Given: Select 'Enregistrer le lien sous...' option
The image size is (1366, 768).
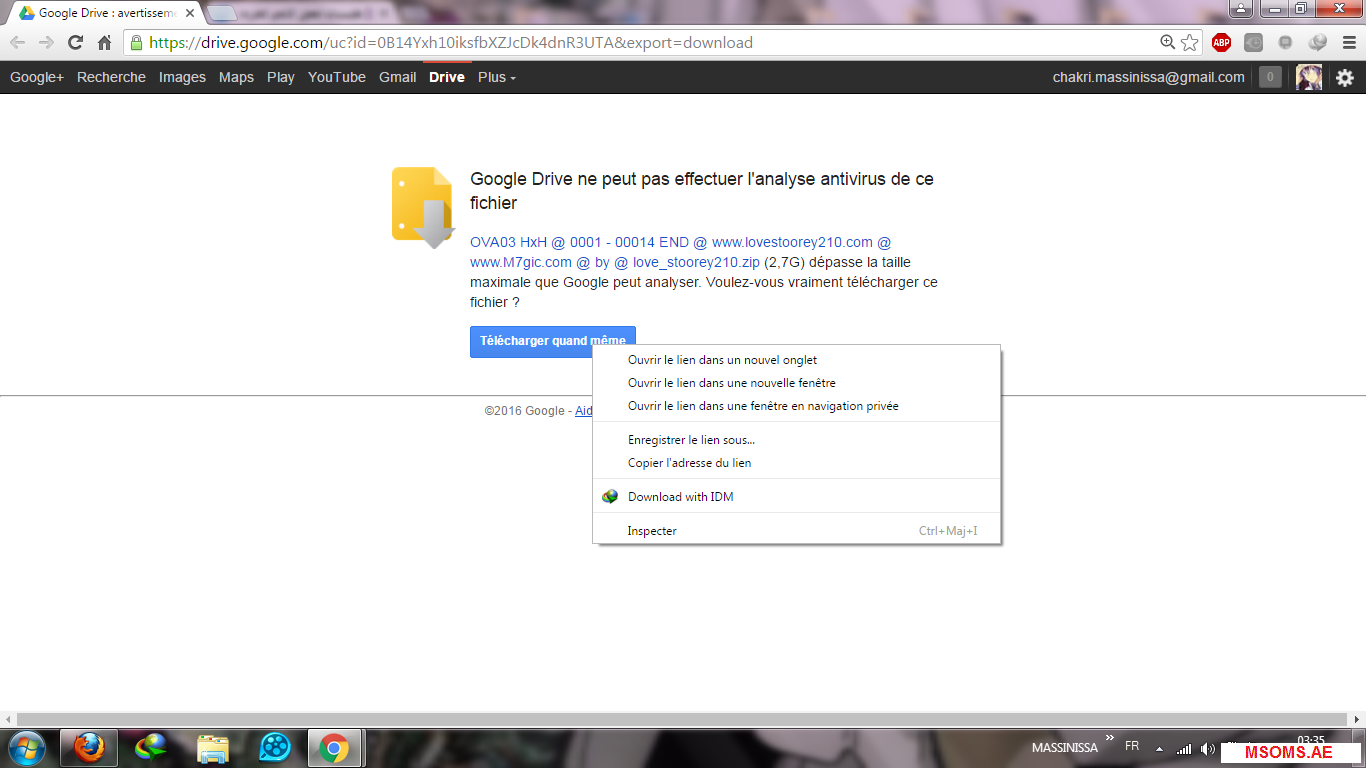Looking at the screenshot, I should click(x=691, y=440).
